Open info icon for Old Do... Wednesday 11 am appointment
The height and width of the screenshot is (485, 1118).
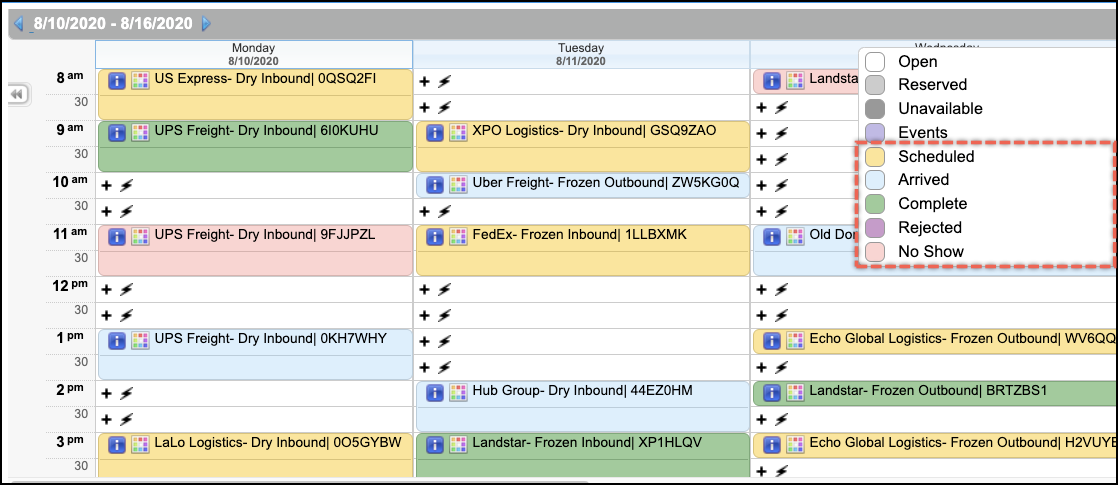click(773, 236)
